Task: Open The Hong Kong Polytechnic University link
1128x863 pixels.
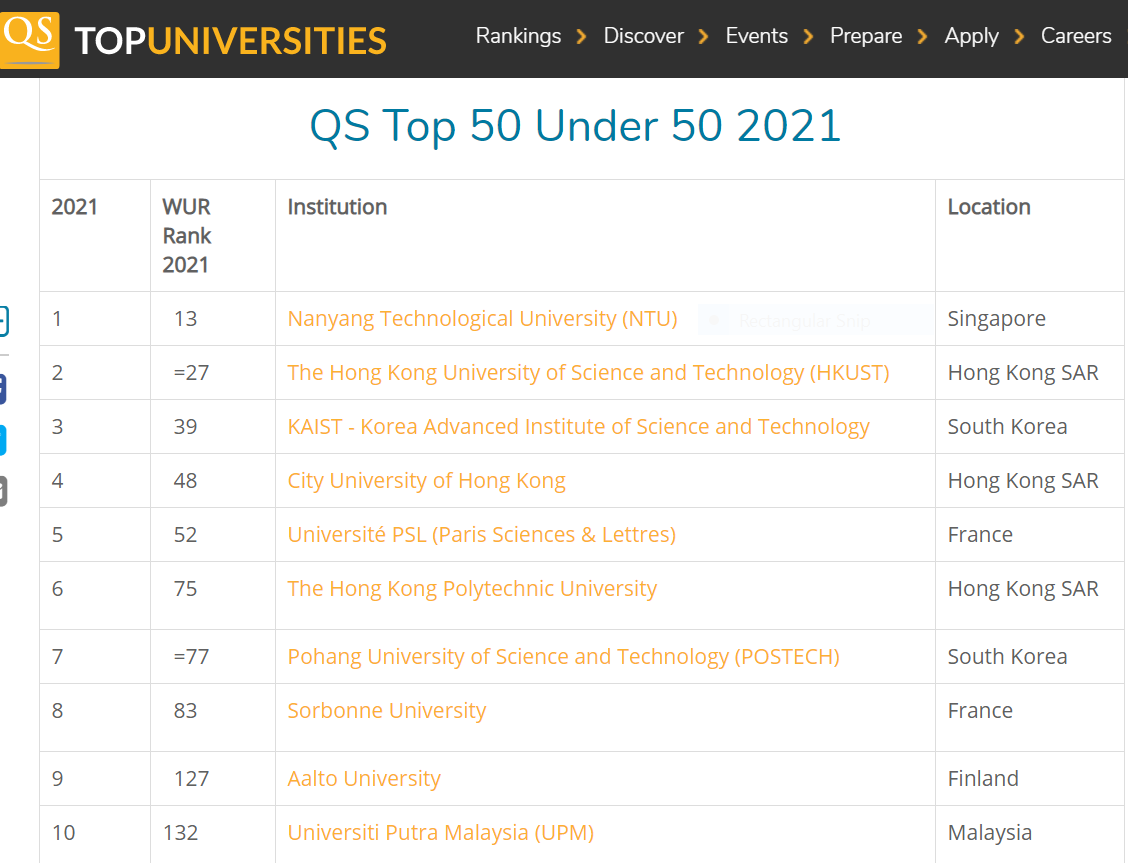Action: pyautogui.click(x=472, y=588)
